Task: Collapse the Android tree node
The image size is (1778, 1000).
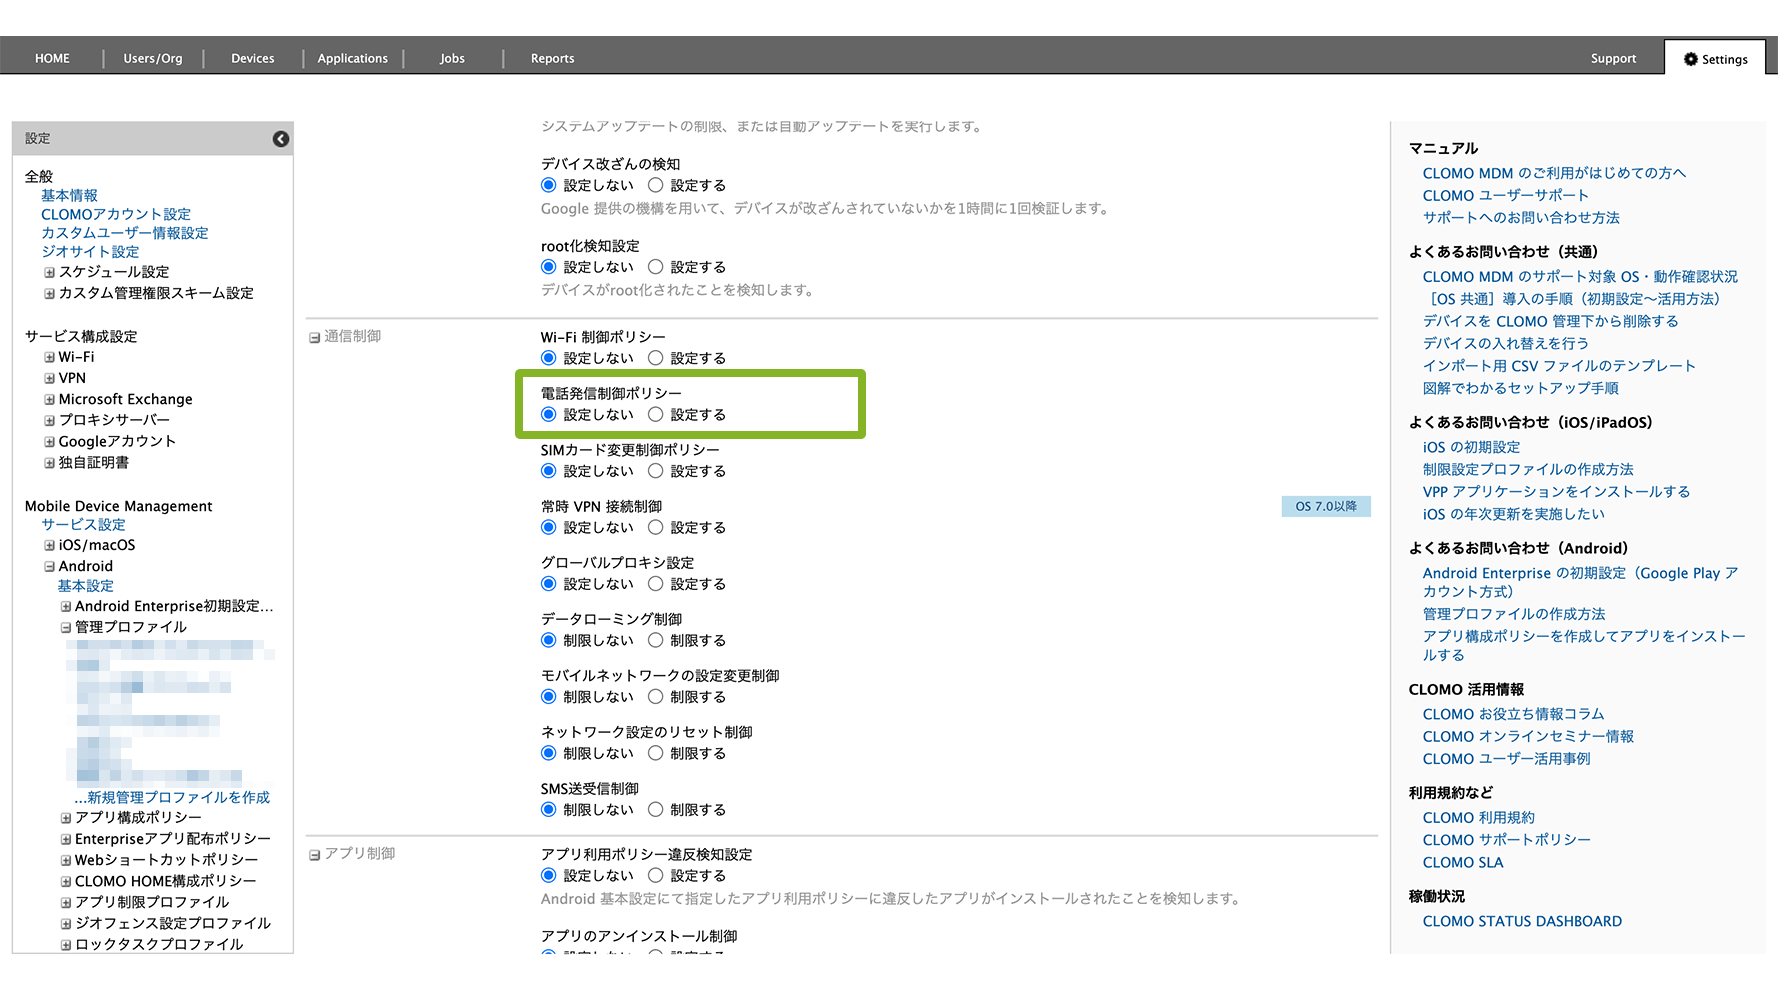Action: pos(49,566)
